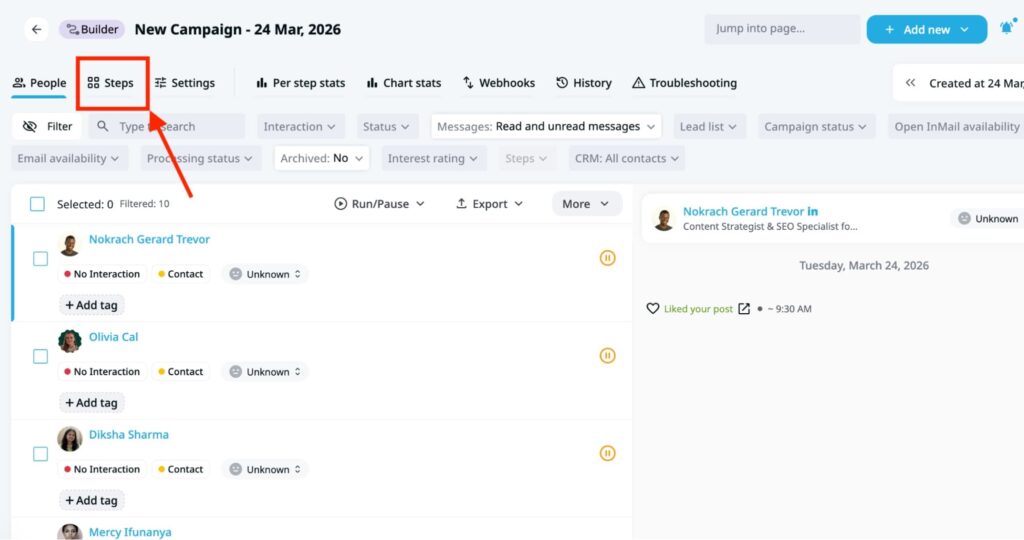Click the LinkedIn icon beside Nokrach's name
The image size is (1024, 540).
(813, 212)
